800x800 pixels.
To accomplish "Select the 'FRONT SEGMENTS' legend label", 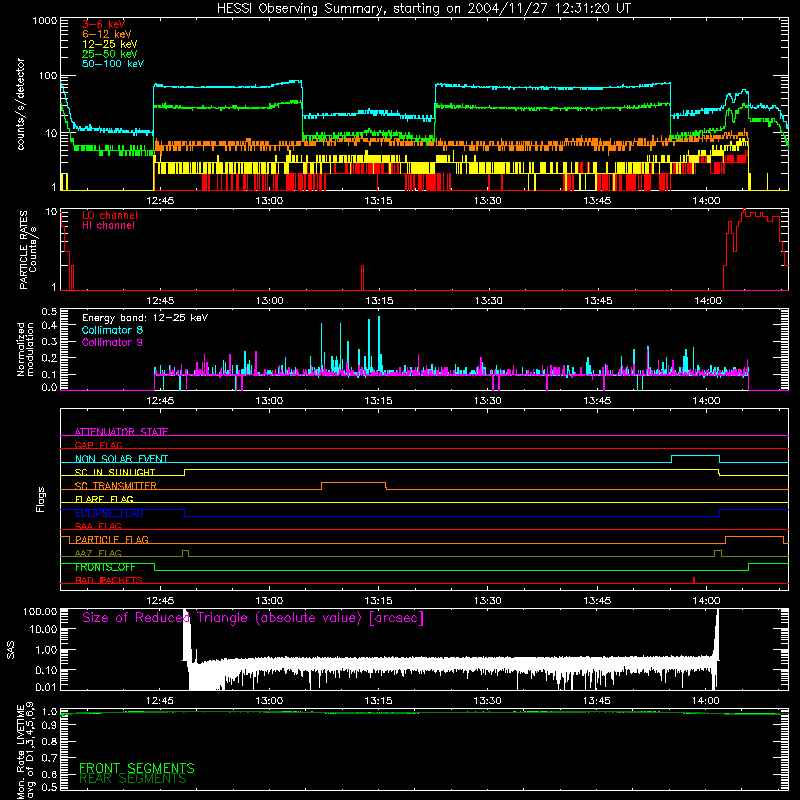I will [x=137, y=768].
